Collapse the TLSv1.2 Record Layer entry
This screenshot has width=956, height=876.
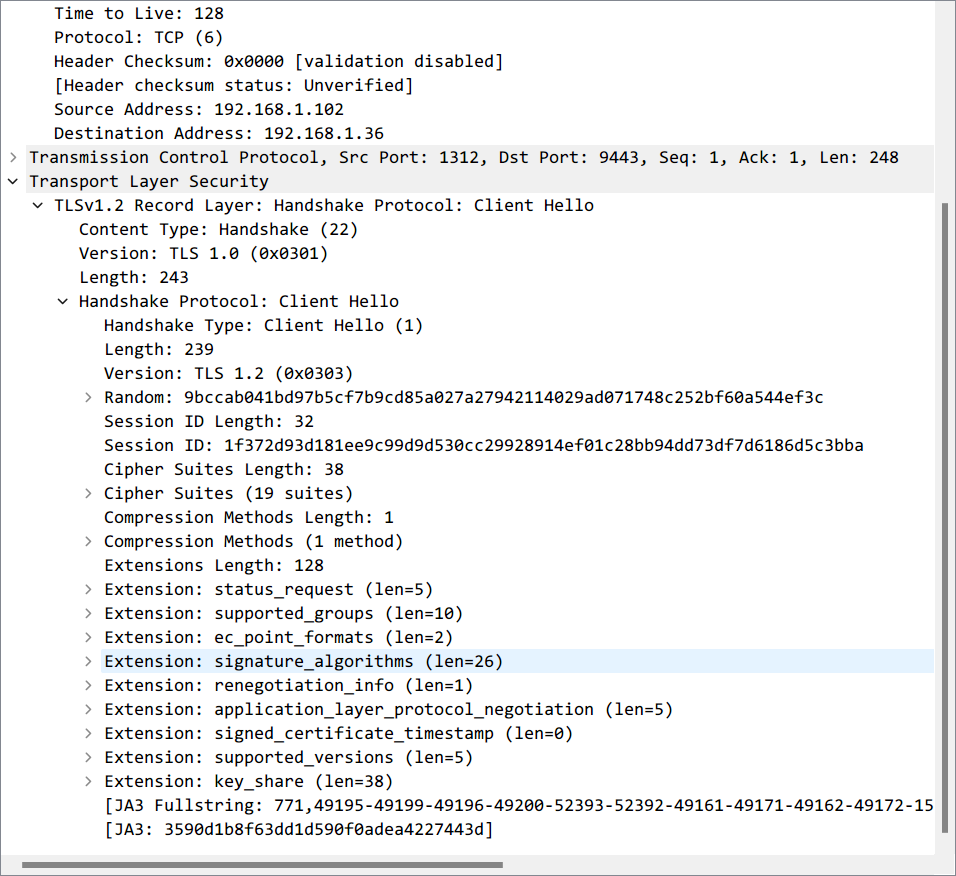[x=37, y=205]
